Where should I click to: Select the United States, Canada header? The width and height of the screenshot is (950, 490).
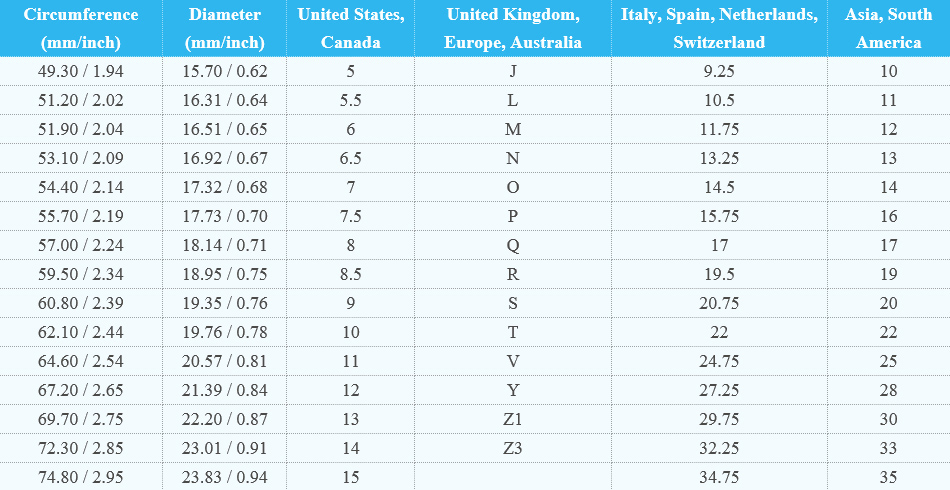(x=351, y=29)
